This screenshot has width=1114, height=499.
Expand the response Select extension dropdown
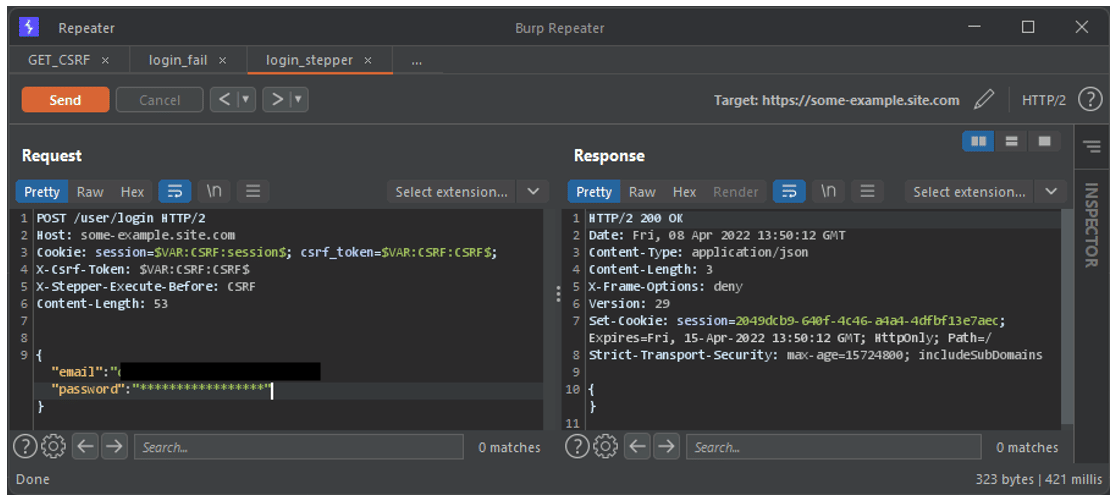tap(1050, 191)
